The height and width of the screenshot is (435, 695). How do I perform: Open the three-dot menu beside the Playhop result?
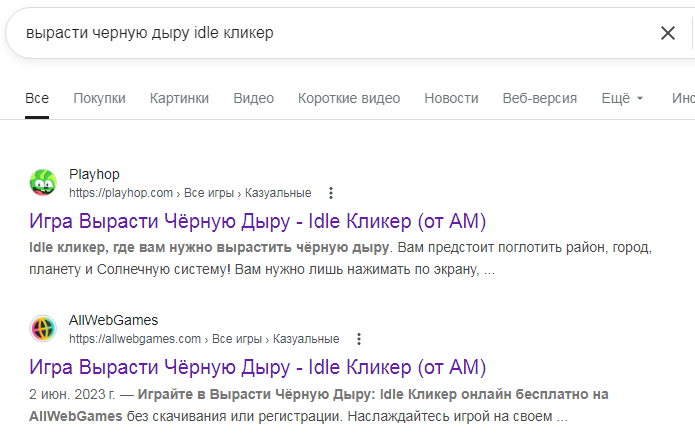point(331,193)
